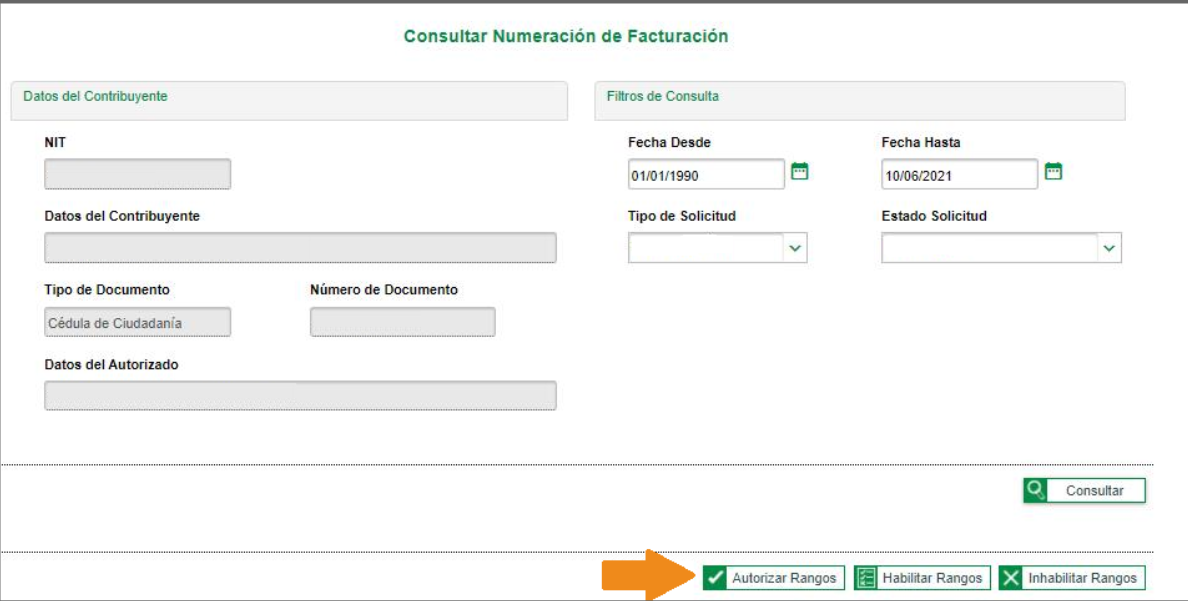Click the Datos del Autorizado field

(x=300, y=395)
